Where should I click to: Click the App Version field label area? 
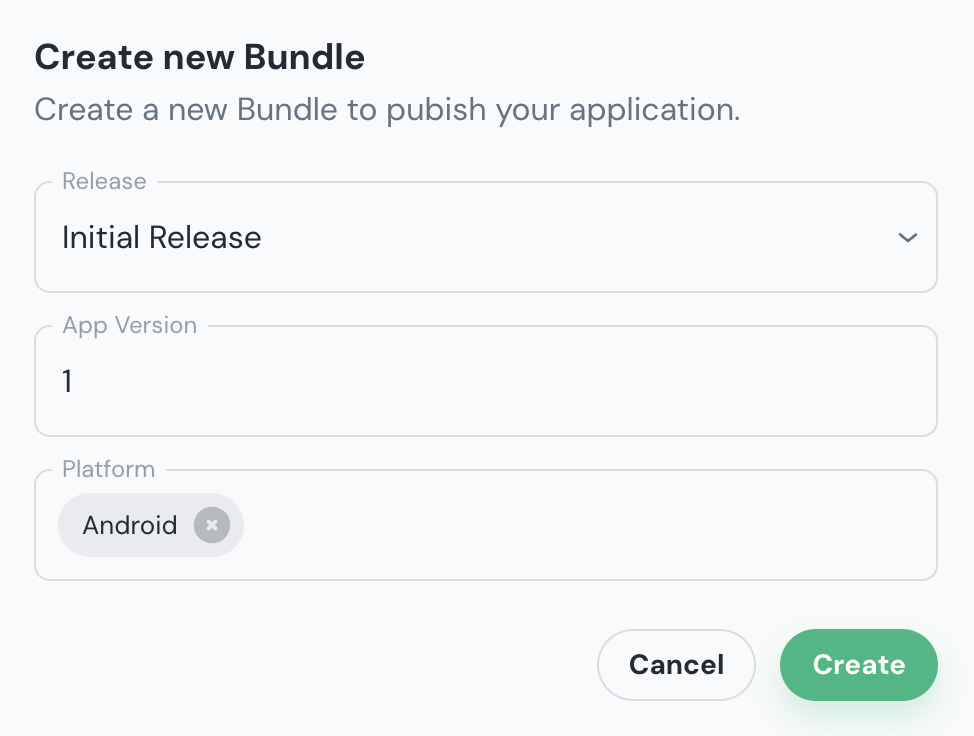click(129, 325)
